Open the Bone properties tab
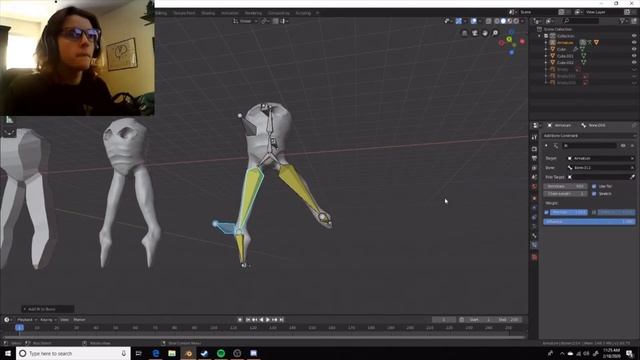Image resolution: width=640 pixels, height=360 pixels. click(534, 236)
